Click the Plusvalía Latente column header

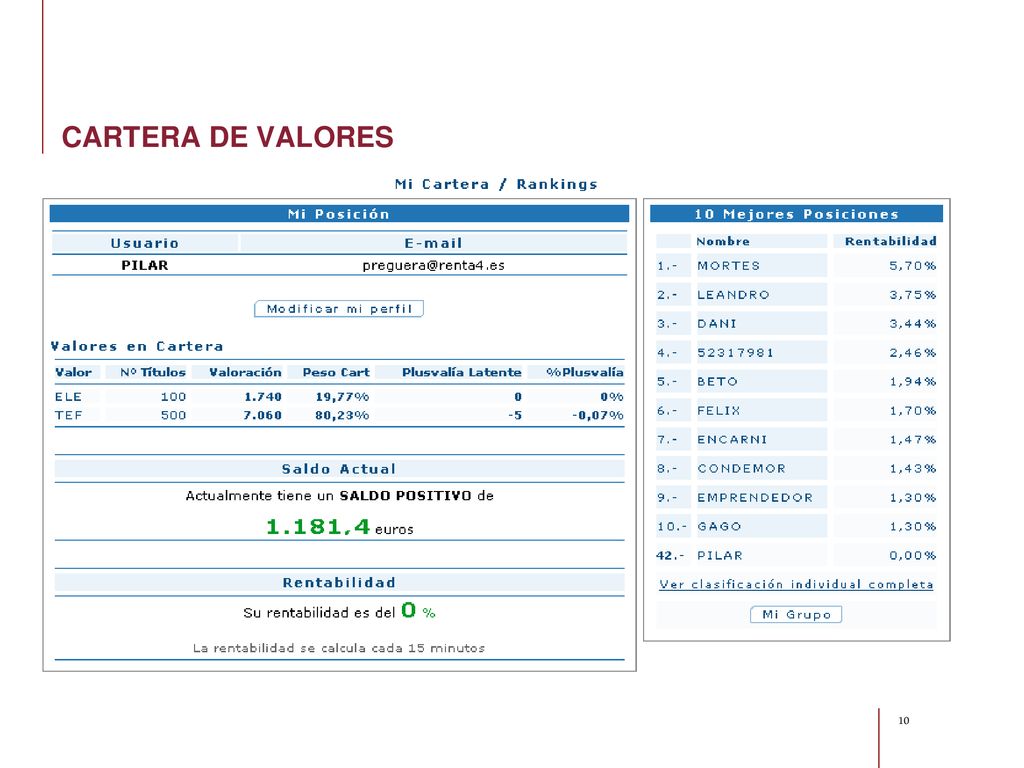[x=461, y=372]
